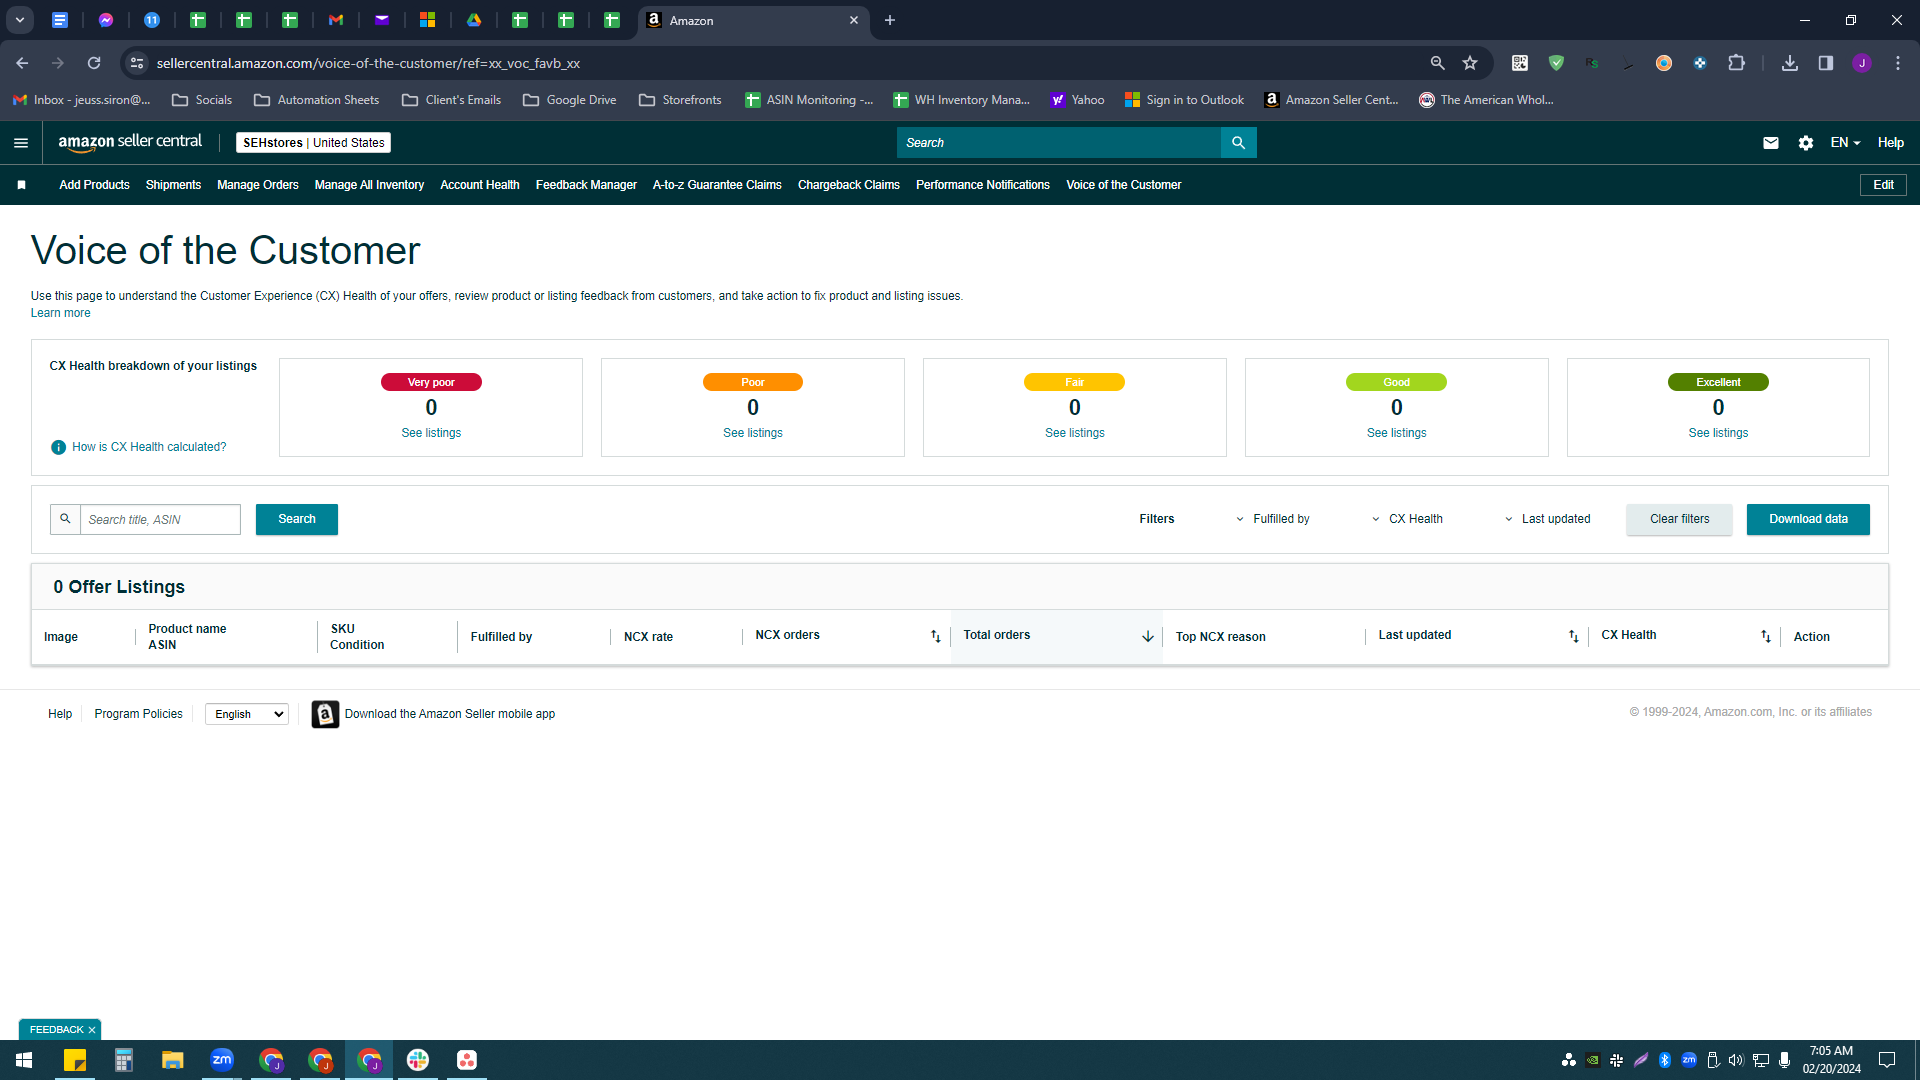This screenshot has width=1920, height=1080.
Task: Open the messages envelope icon
Action: point(1770,143)
